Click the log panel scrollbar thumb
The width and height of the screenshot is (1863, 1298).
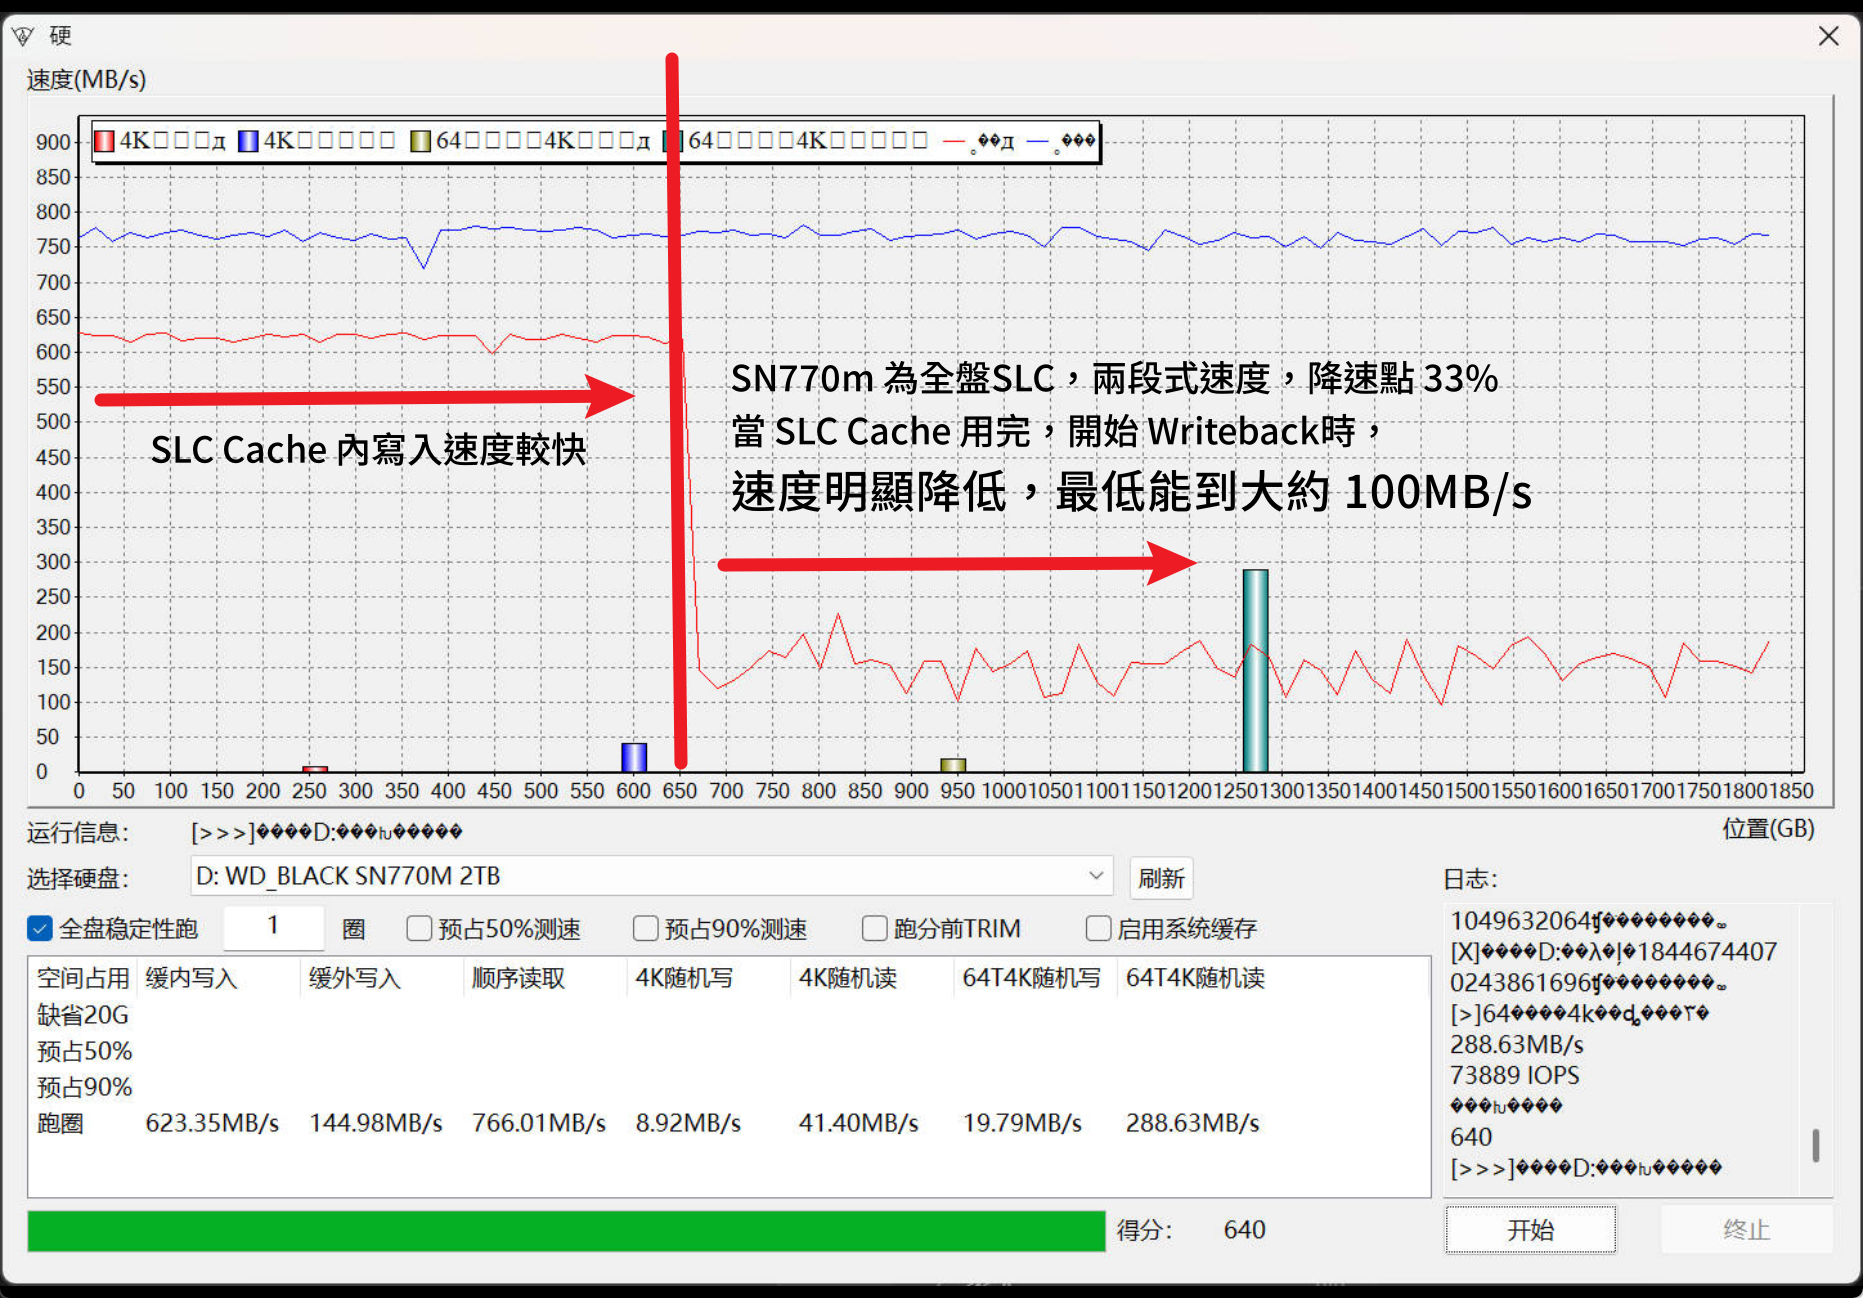pyautogui.click(x=1816, y=1146)
